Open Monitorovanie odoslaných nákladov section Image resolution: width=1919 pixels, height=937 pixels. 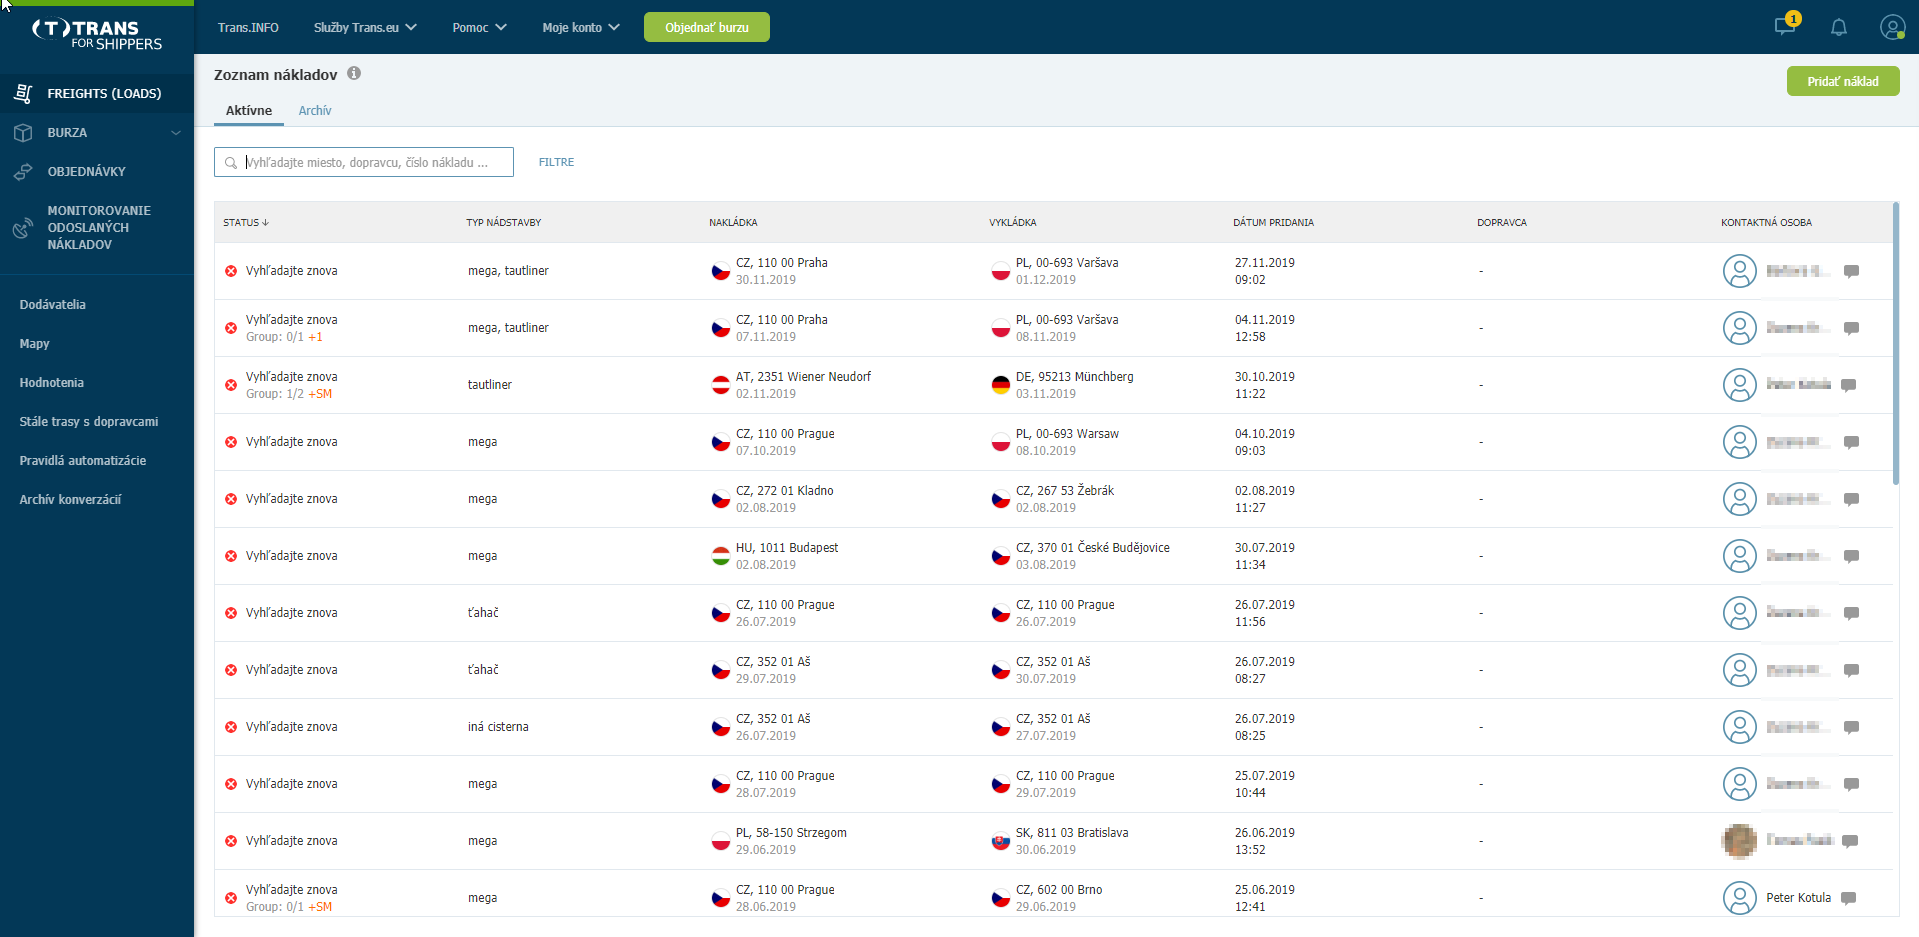pos(97,228)
